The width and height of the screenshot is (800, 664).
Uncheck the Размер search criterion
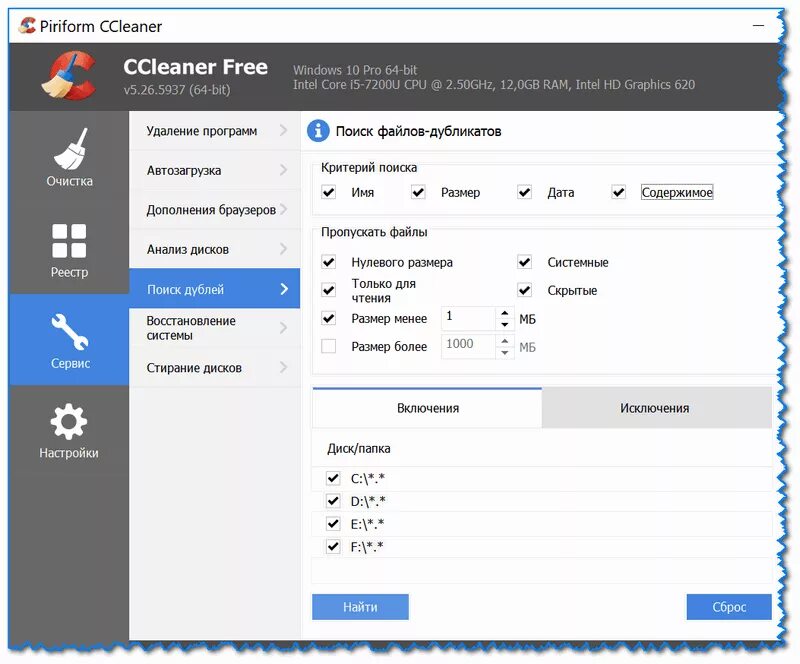pos(418,192)
